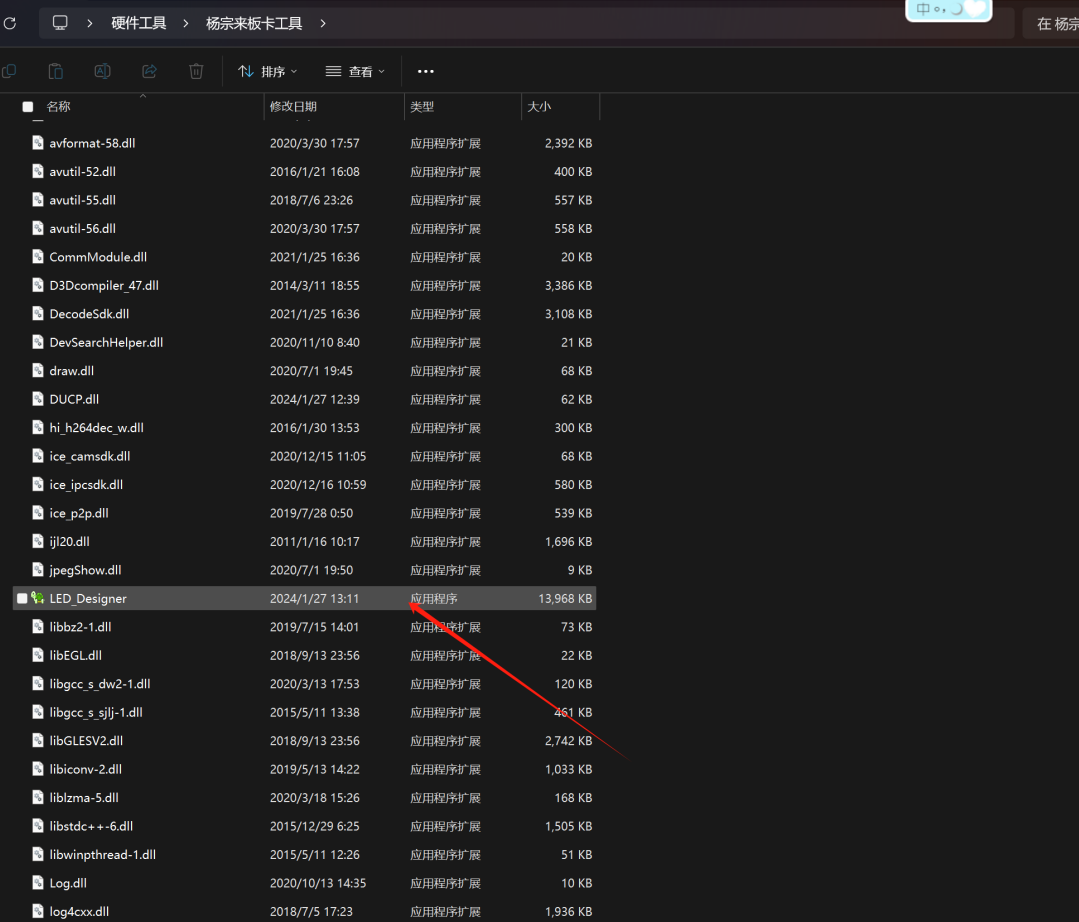
Task: Click the file icon beside avformat-58.dll
Action: tap(38, 142)
